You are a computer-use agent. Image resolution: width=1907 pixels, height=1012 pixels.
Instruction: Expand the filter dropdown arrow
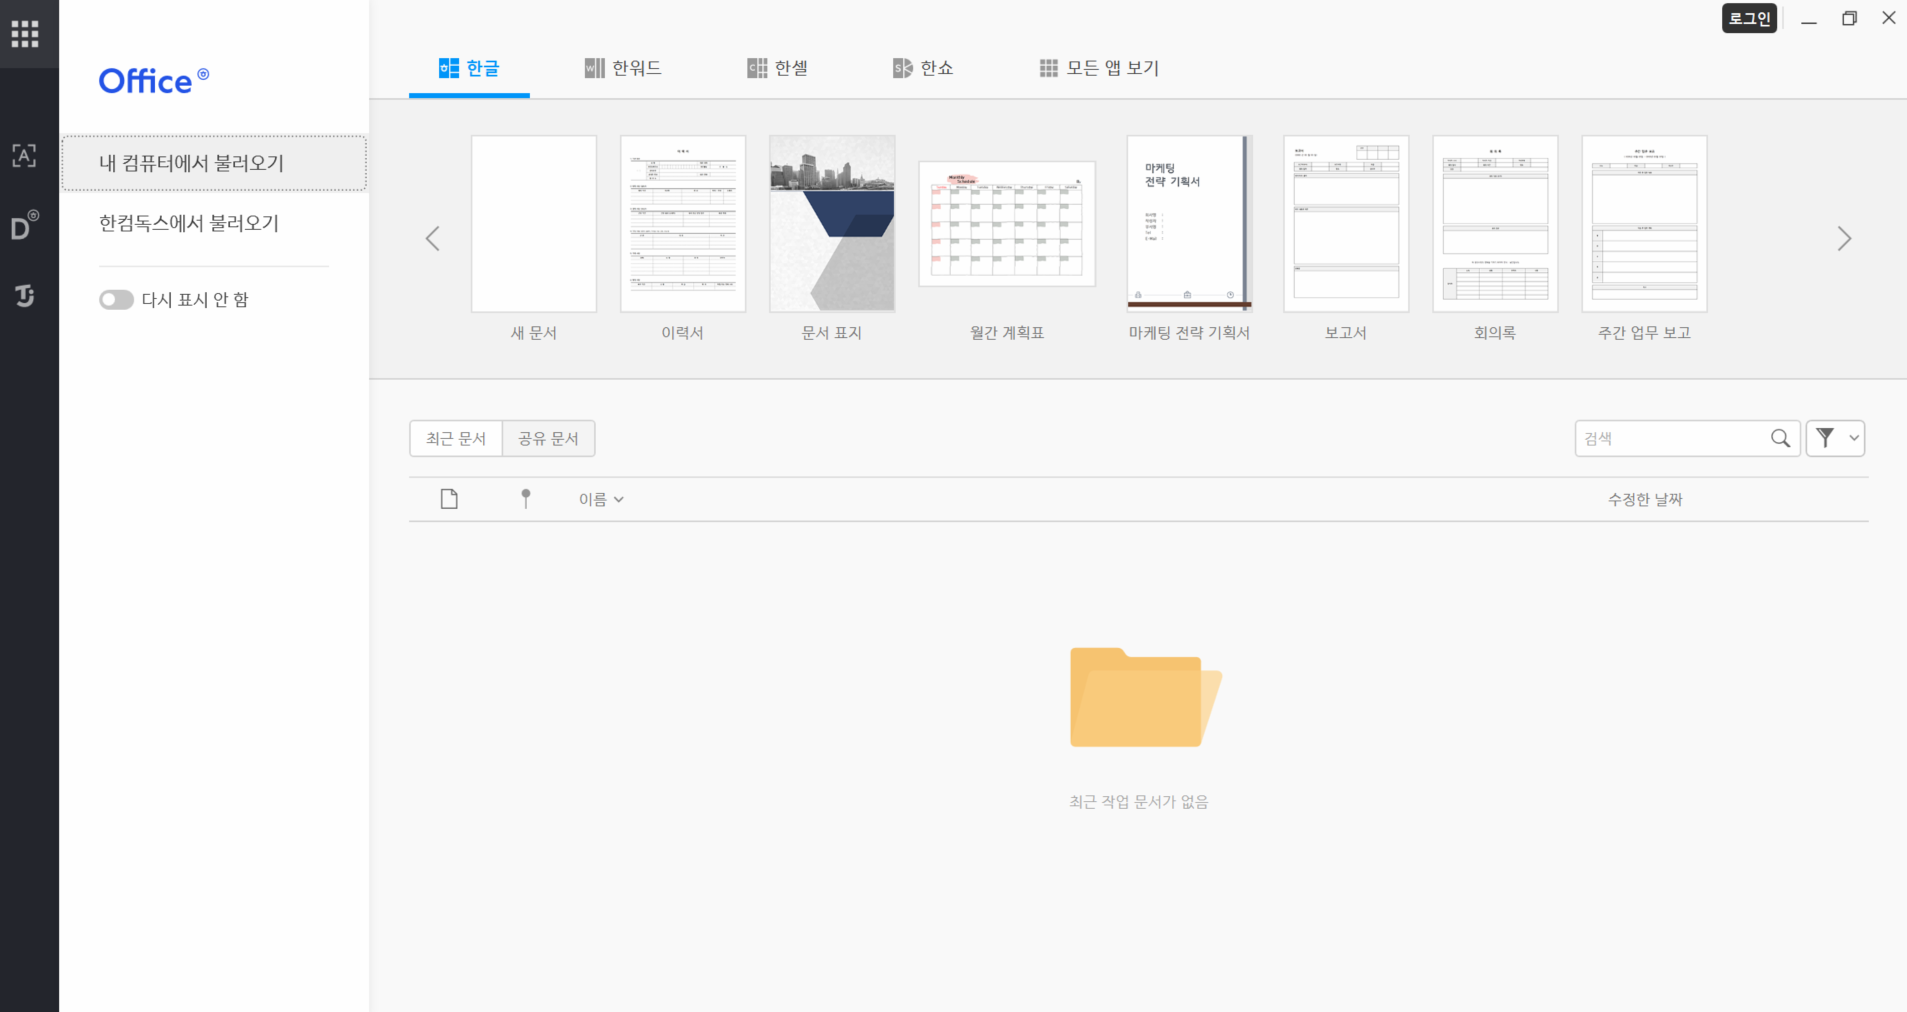coord(1853,438)
